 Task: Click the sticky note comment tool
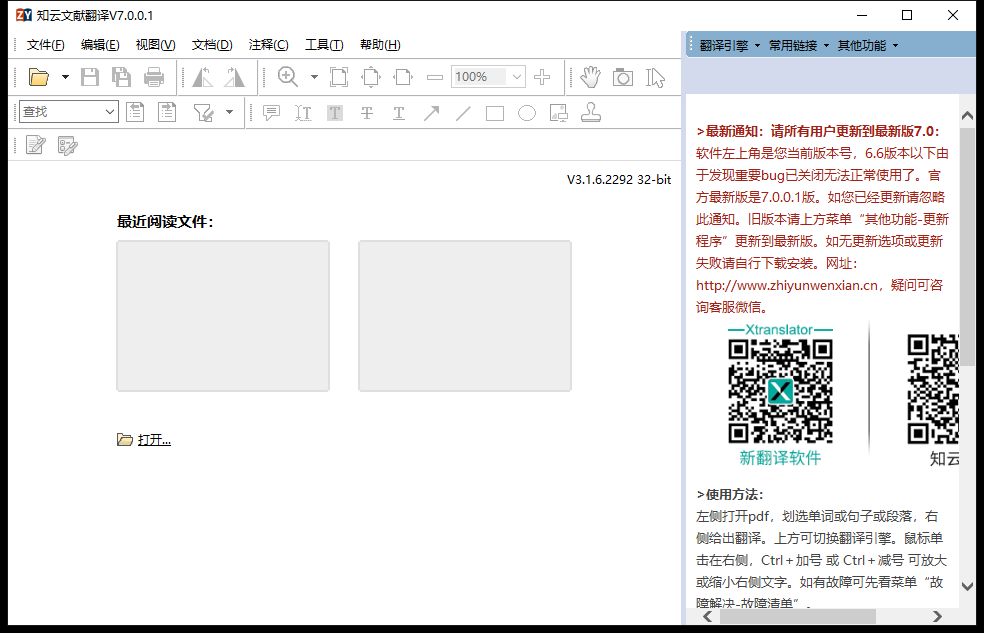click(x=271, y=113)
